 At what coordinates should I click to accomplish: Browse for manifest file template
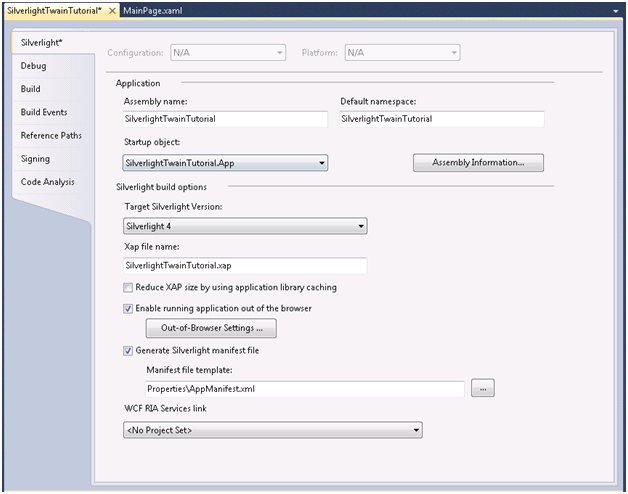coord(483,388)
